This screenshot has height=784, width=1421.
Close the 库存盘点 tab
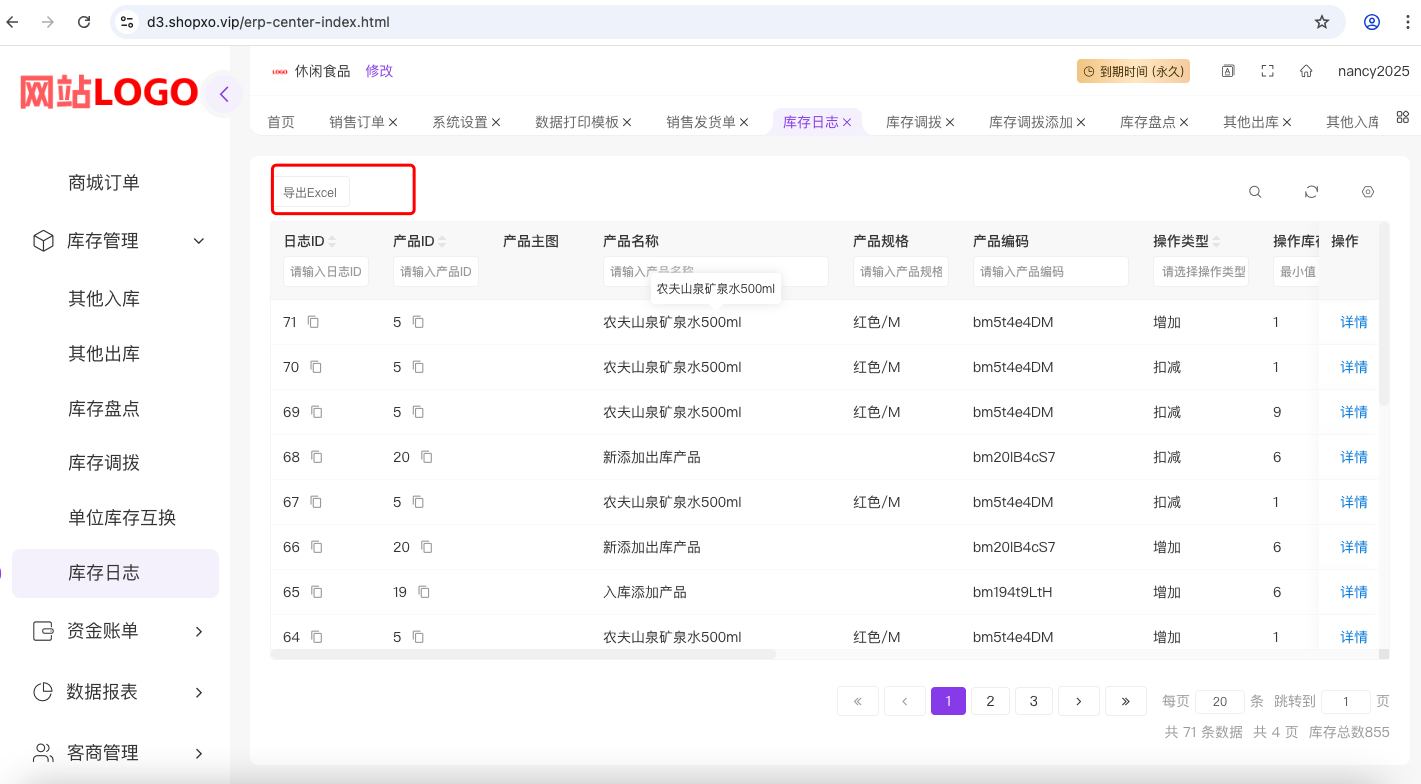pyautogui.click(x=1184, y=122)
